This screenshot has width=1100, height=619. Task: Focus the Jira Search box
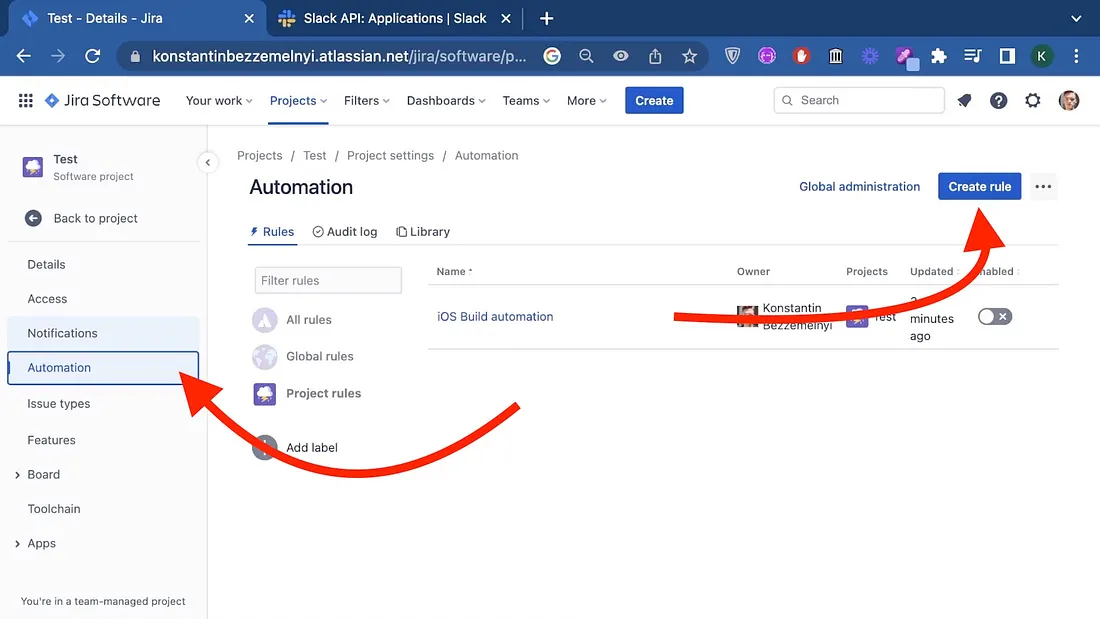point(859,100)
